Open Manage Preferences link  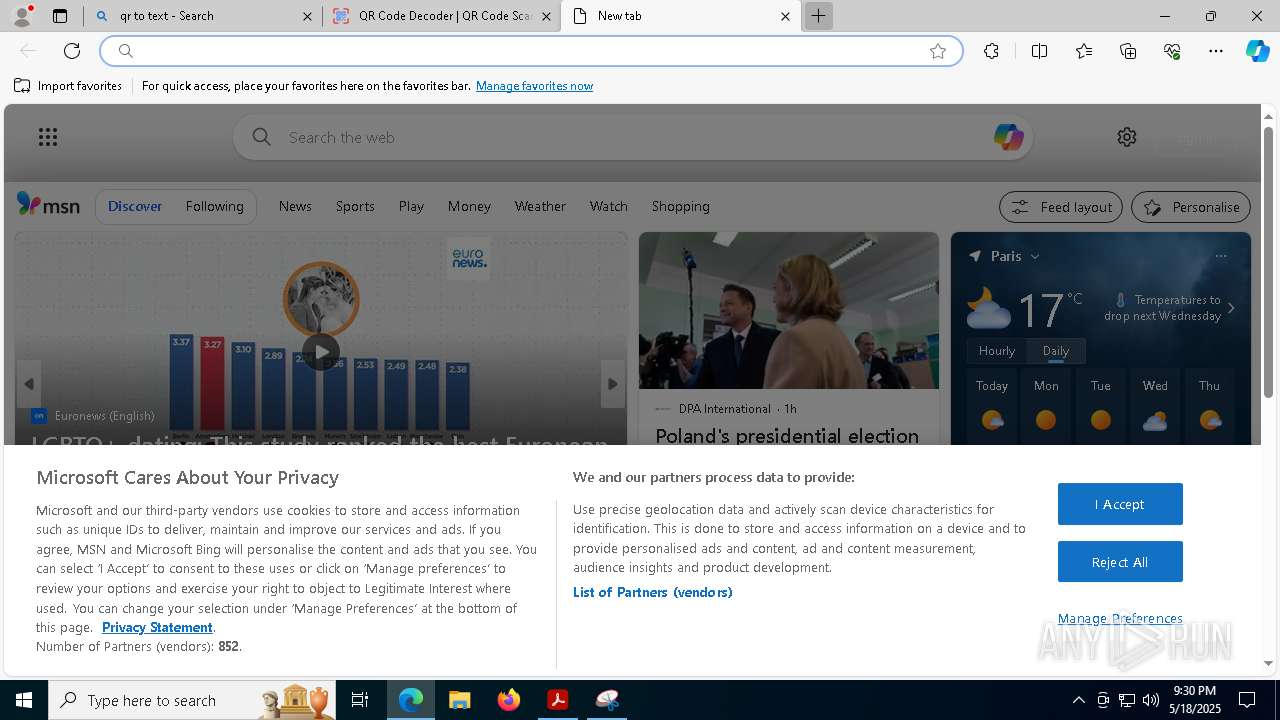point(1120,618)
